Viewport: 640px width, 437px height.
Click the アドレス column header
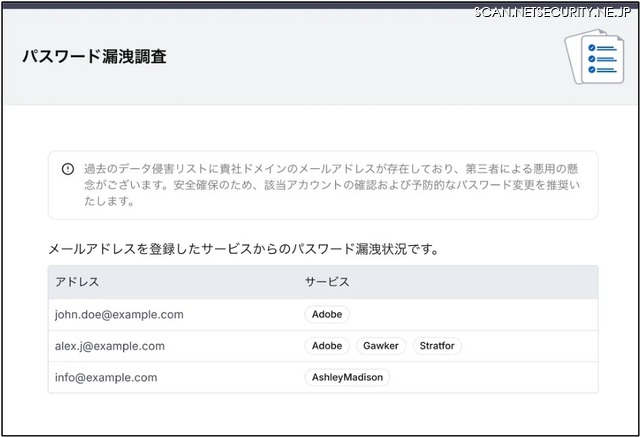pos(77,282)
